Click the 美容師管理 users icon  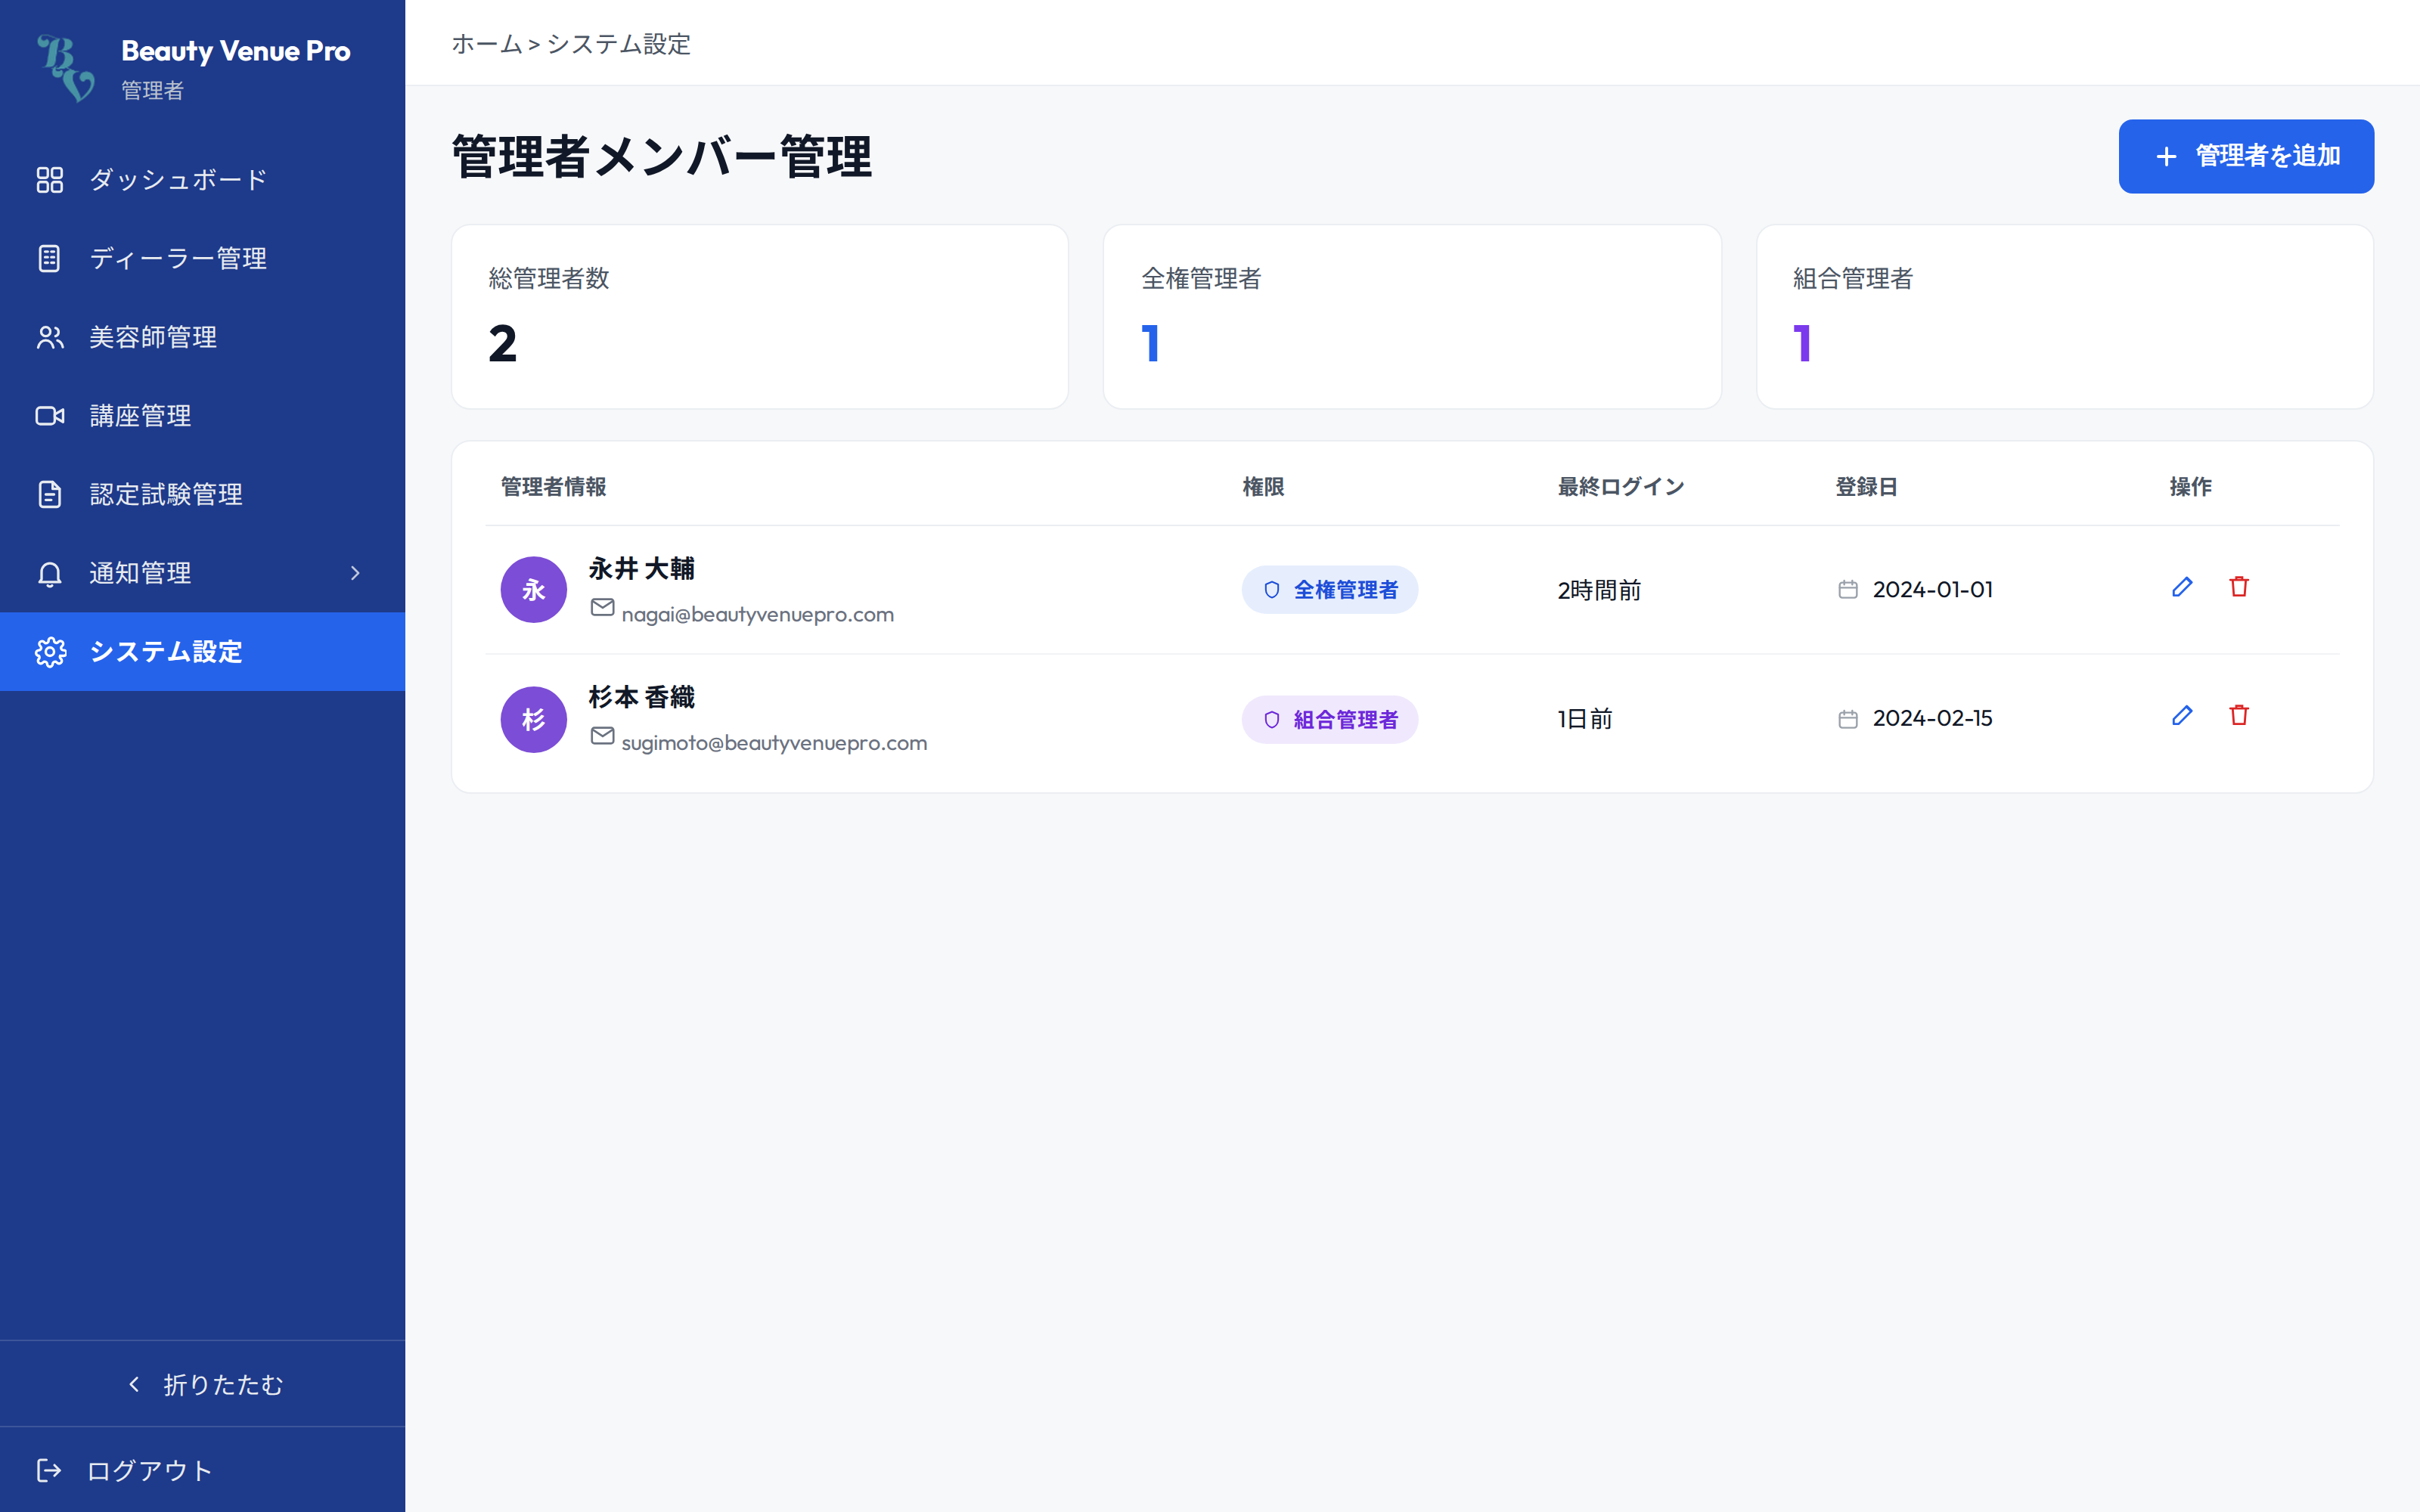[50, 337]
